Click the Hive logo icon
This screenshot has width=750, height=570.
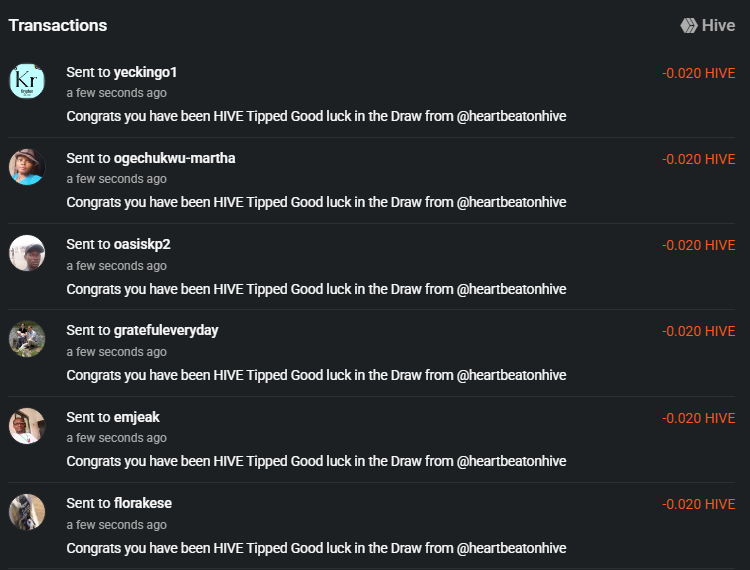689,26
